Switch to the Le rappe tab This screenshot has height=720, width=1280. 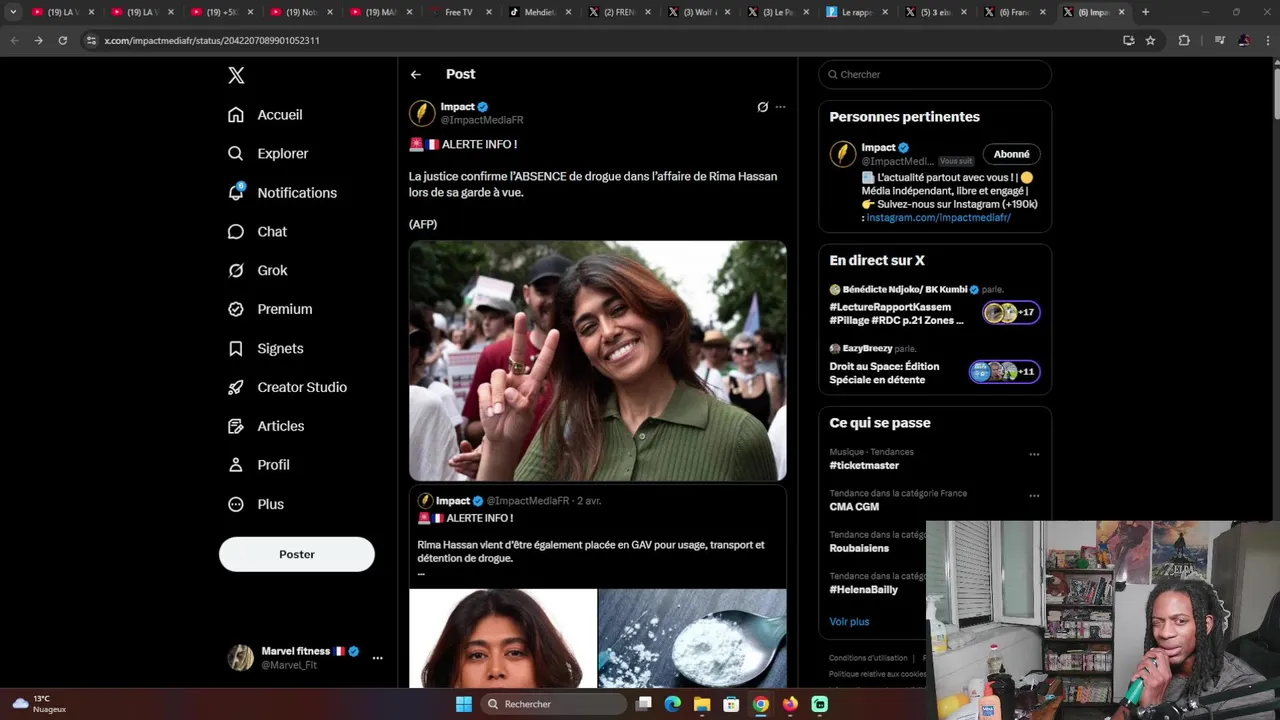pos(860,12)
